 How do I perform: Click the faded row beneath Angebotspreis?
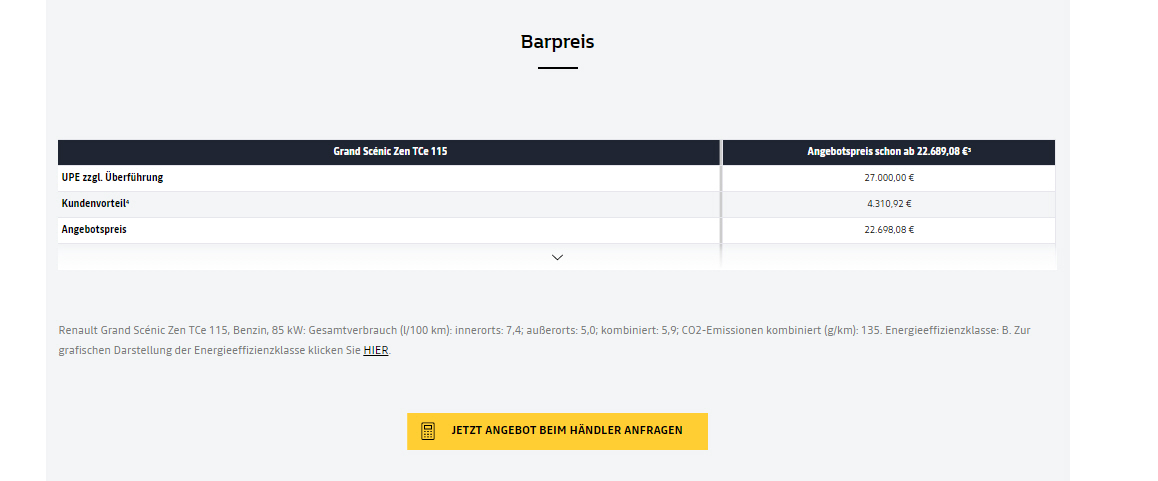(557, 257)
